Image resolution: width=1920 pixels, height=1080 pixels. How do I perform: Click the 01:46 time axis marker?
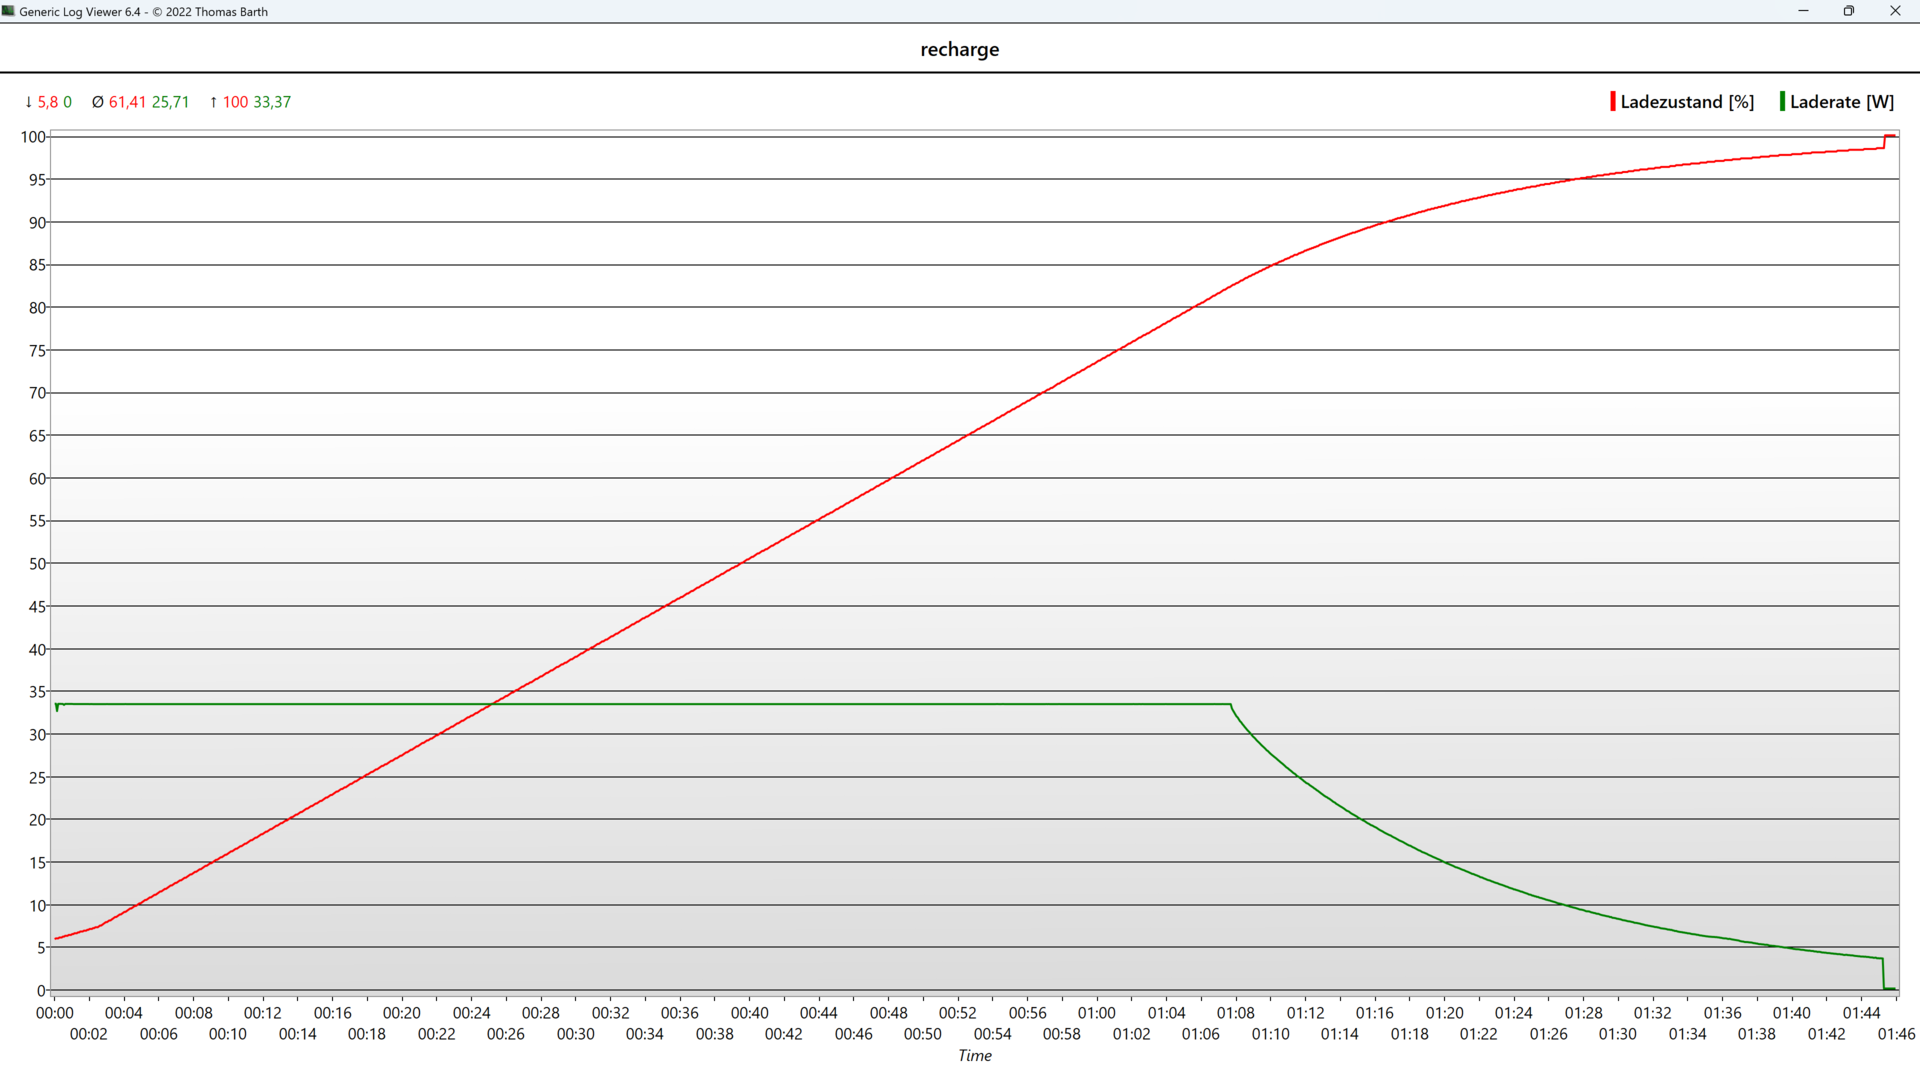tap(1895, 1034)
